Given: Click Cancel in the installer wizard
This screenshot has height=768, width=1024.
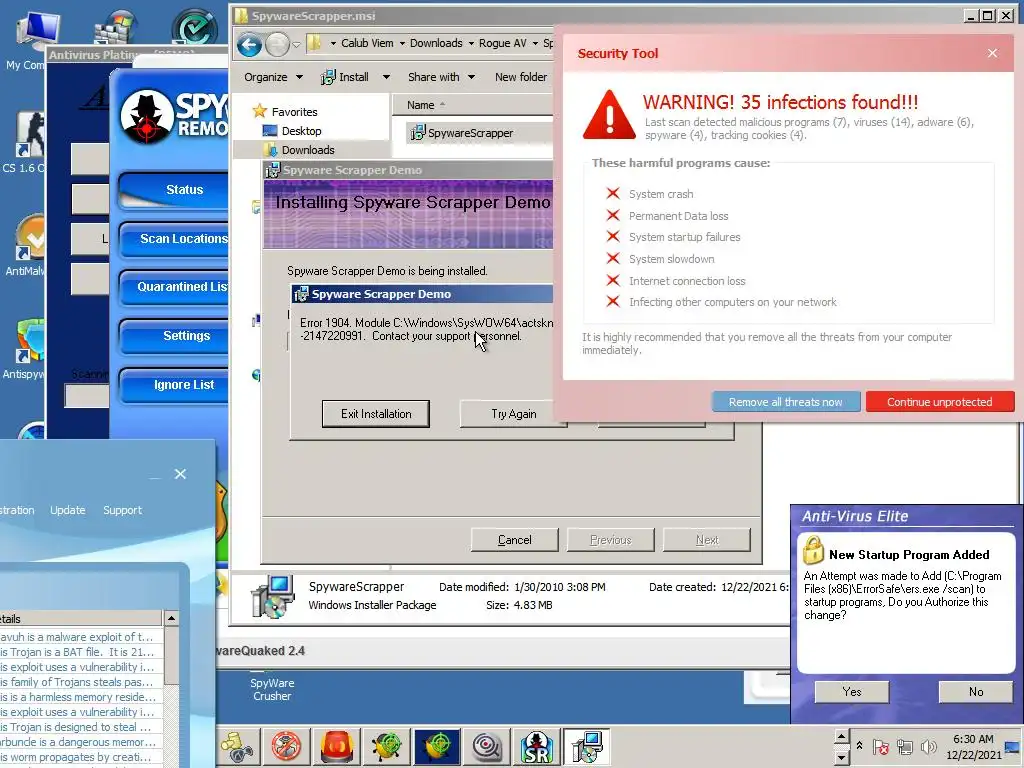Looking at the screenshot, I should 515,540.
